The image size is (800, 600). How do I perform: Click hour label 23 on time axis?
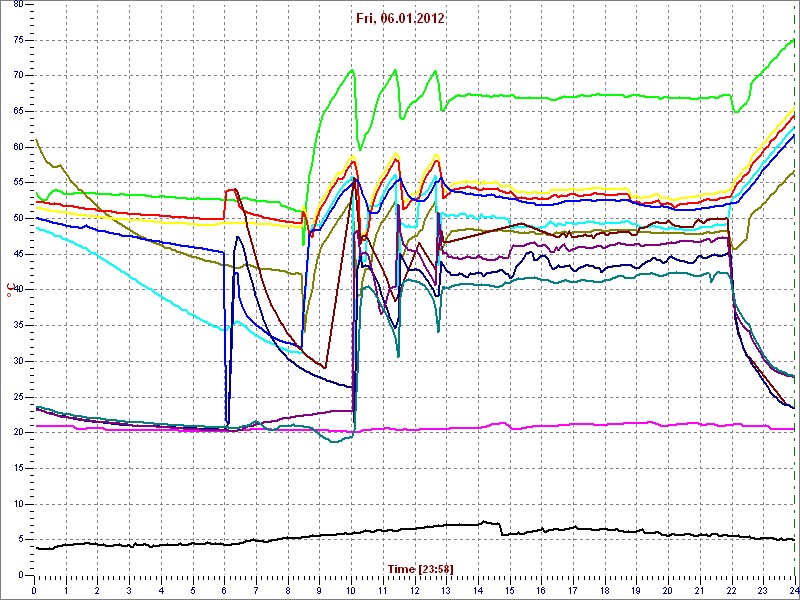(x=763, y=589)
